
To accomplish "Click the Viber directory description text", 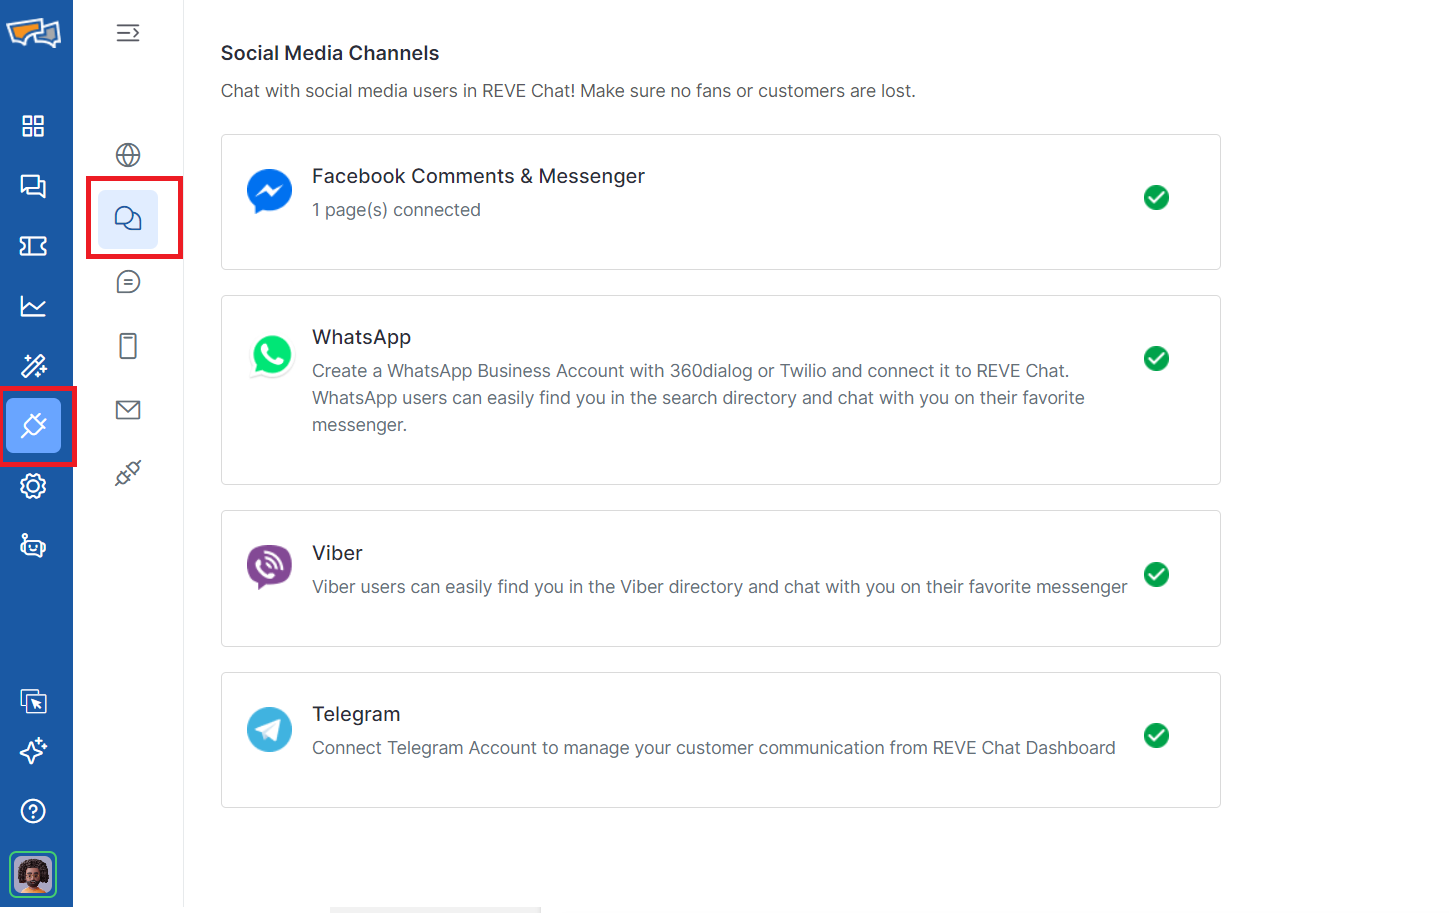I will click(x=719, y=587).
